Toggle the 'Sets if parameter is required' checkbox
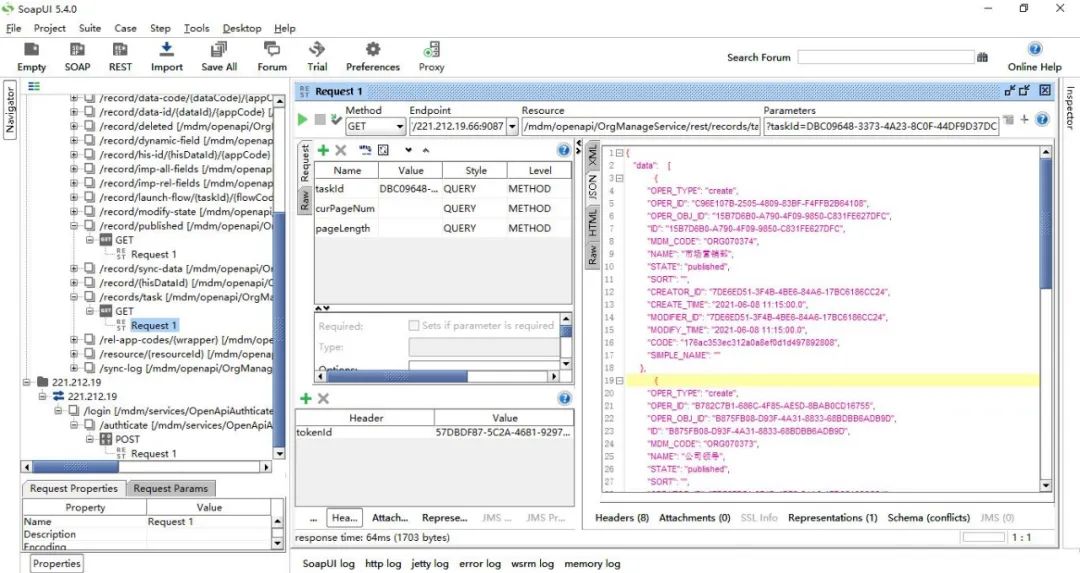 414,325
